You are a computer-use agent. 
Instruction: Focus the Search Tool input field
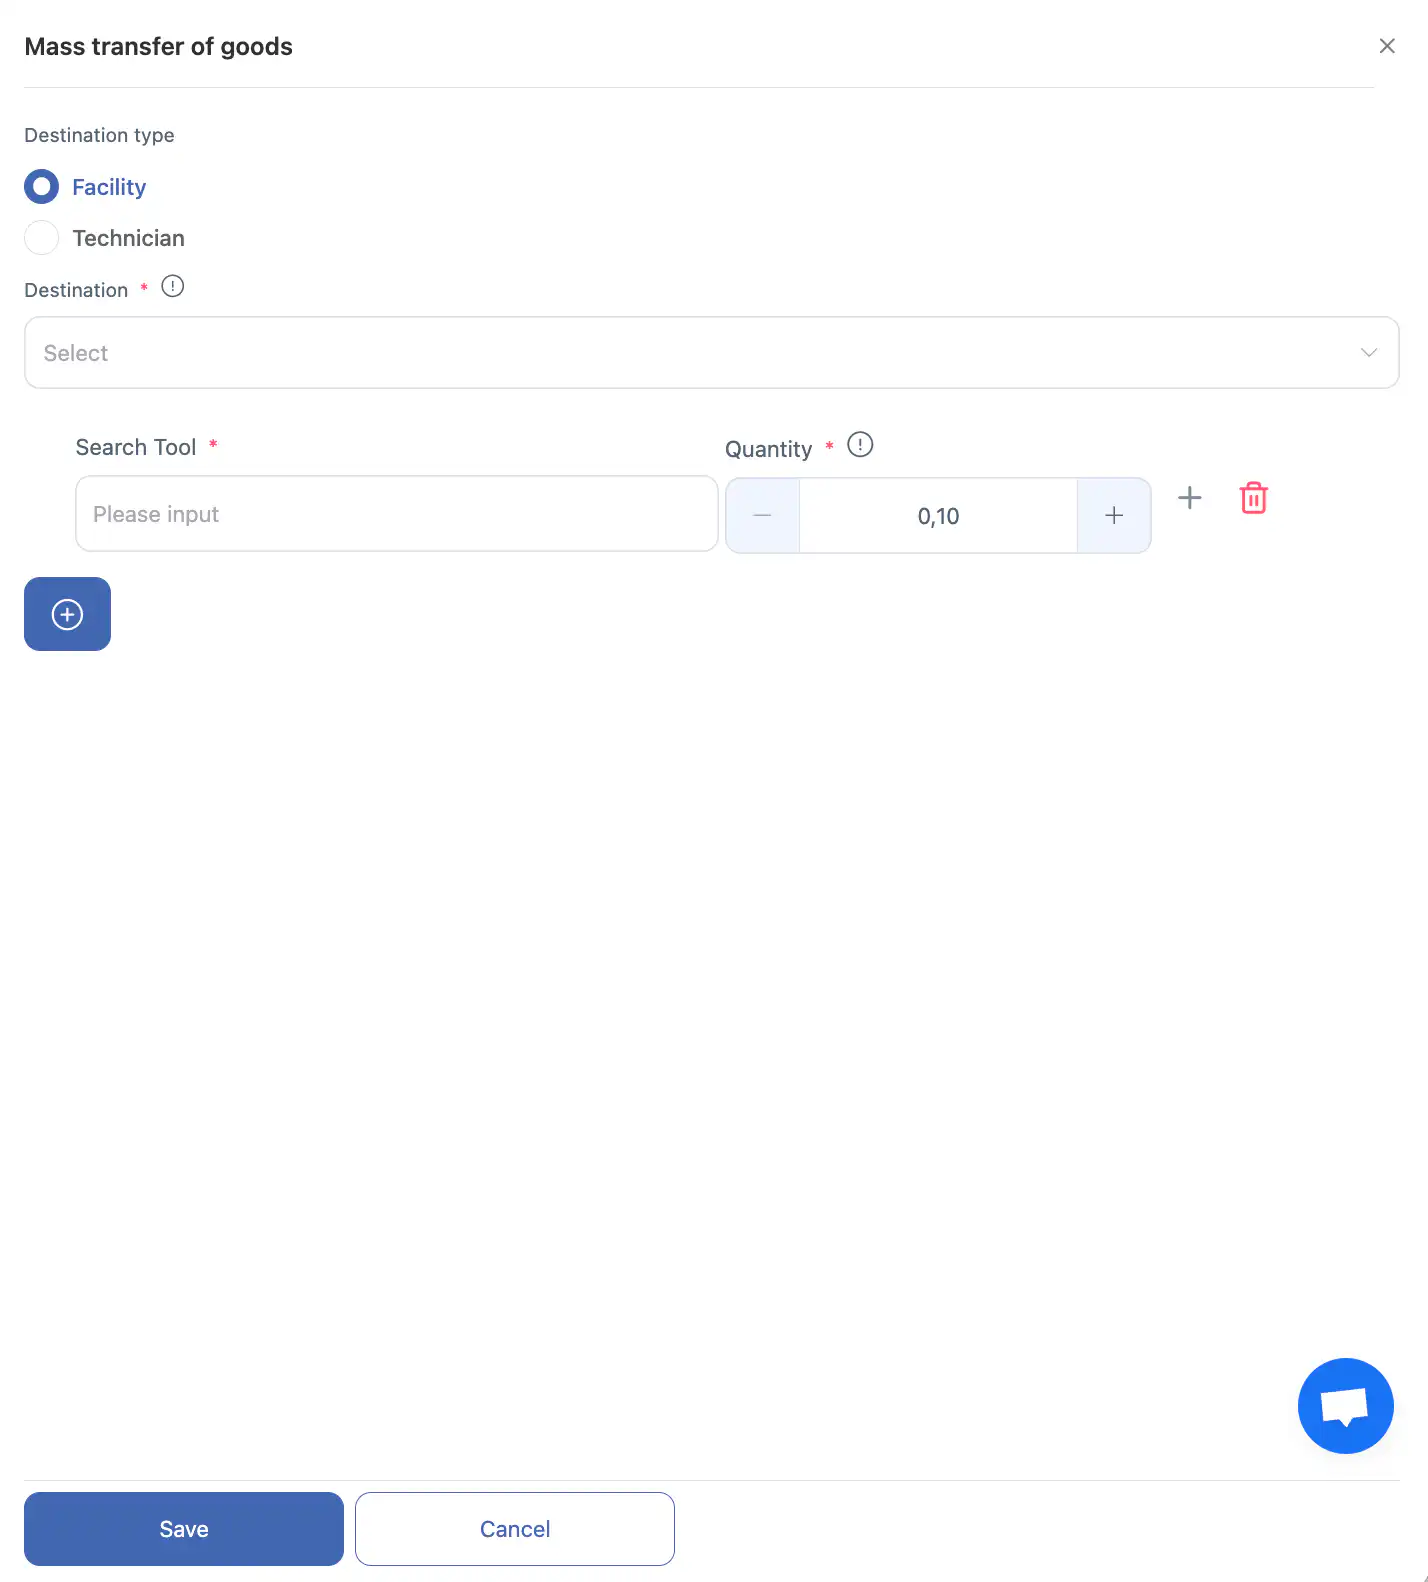[x=397, y=514]
